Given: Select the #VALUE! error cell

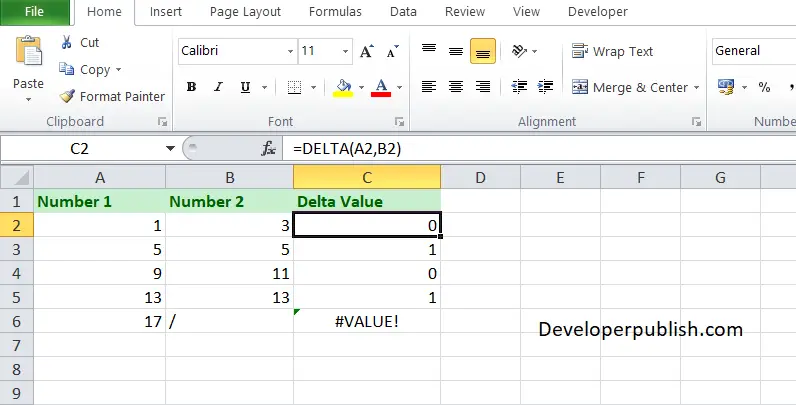Looking at the screenshot, I should [x=367, y=321].
